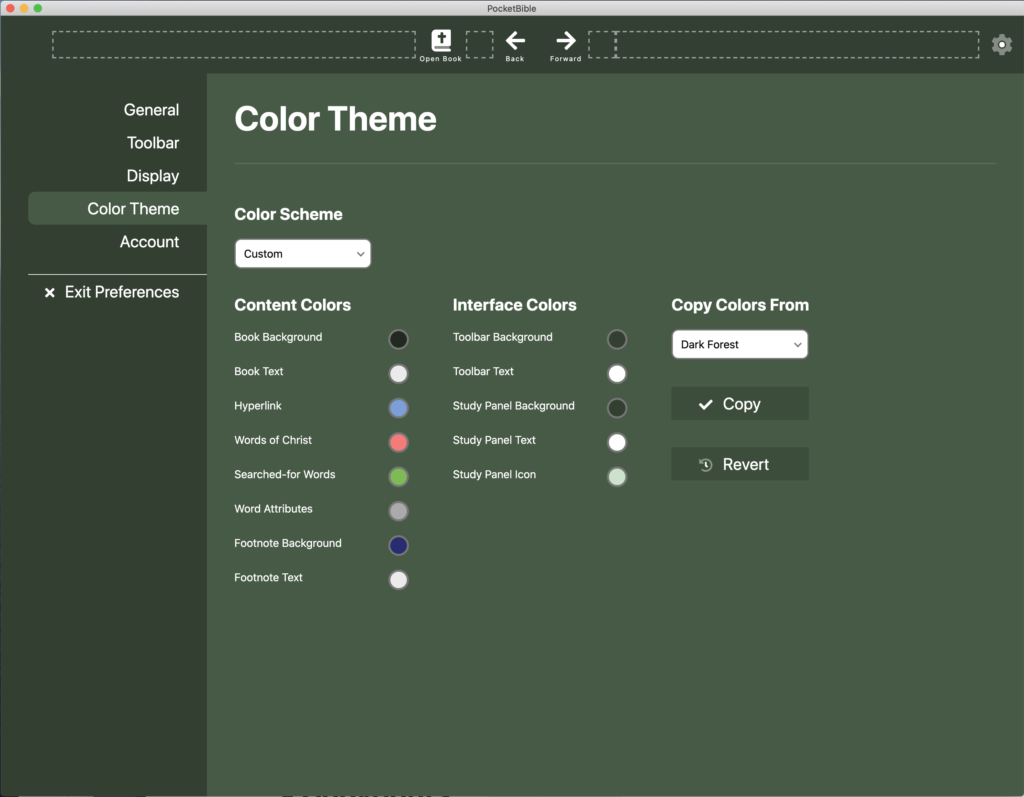Click the "Content Colors" heading
The width and height of the screenshot is (1024, 797).
tap(293, 305)
